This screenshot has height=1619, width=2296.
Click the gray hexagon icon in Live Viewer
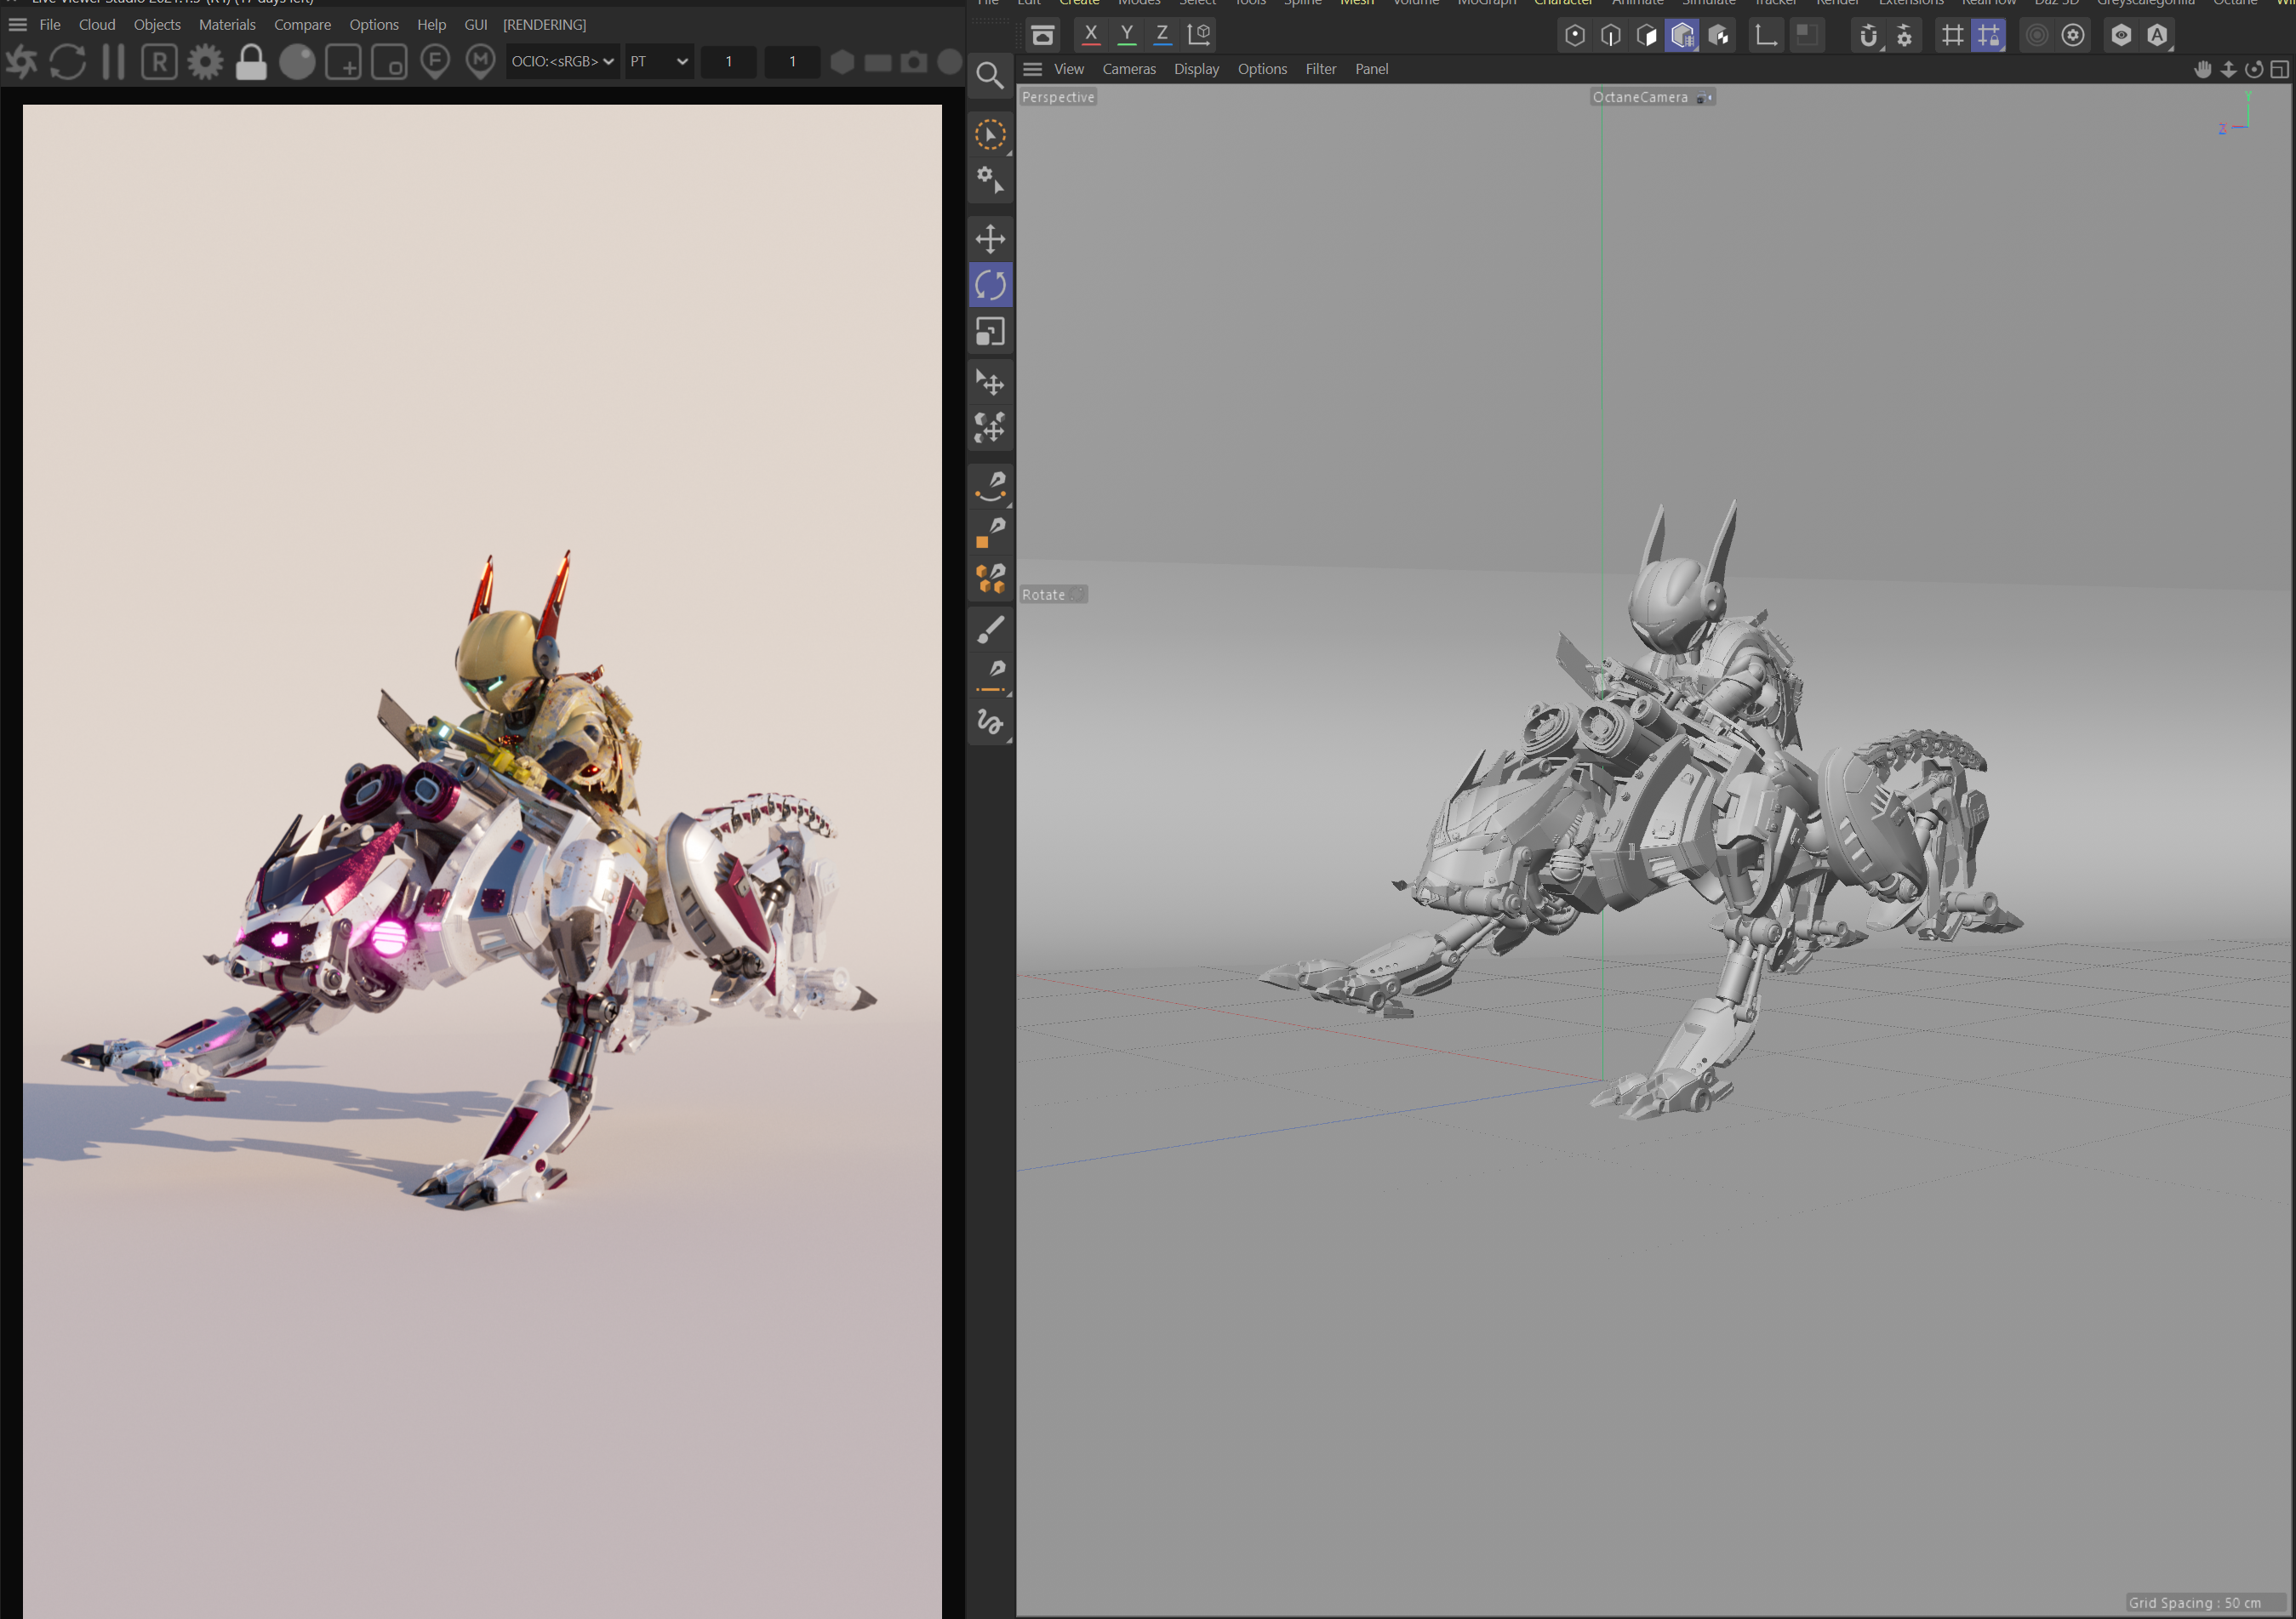click(843, 62)
